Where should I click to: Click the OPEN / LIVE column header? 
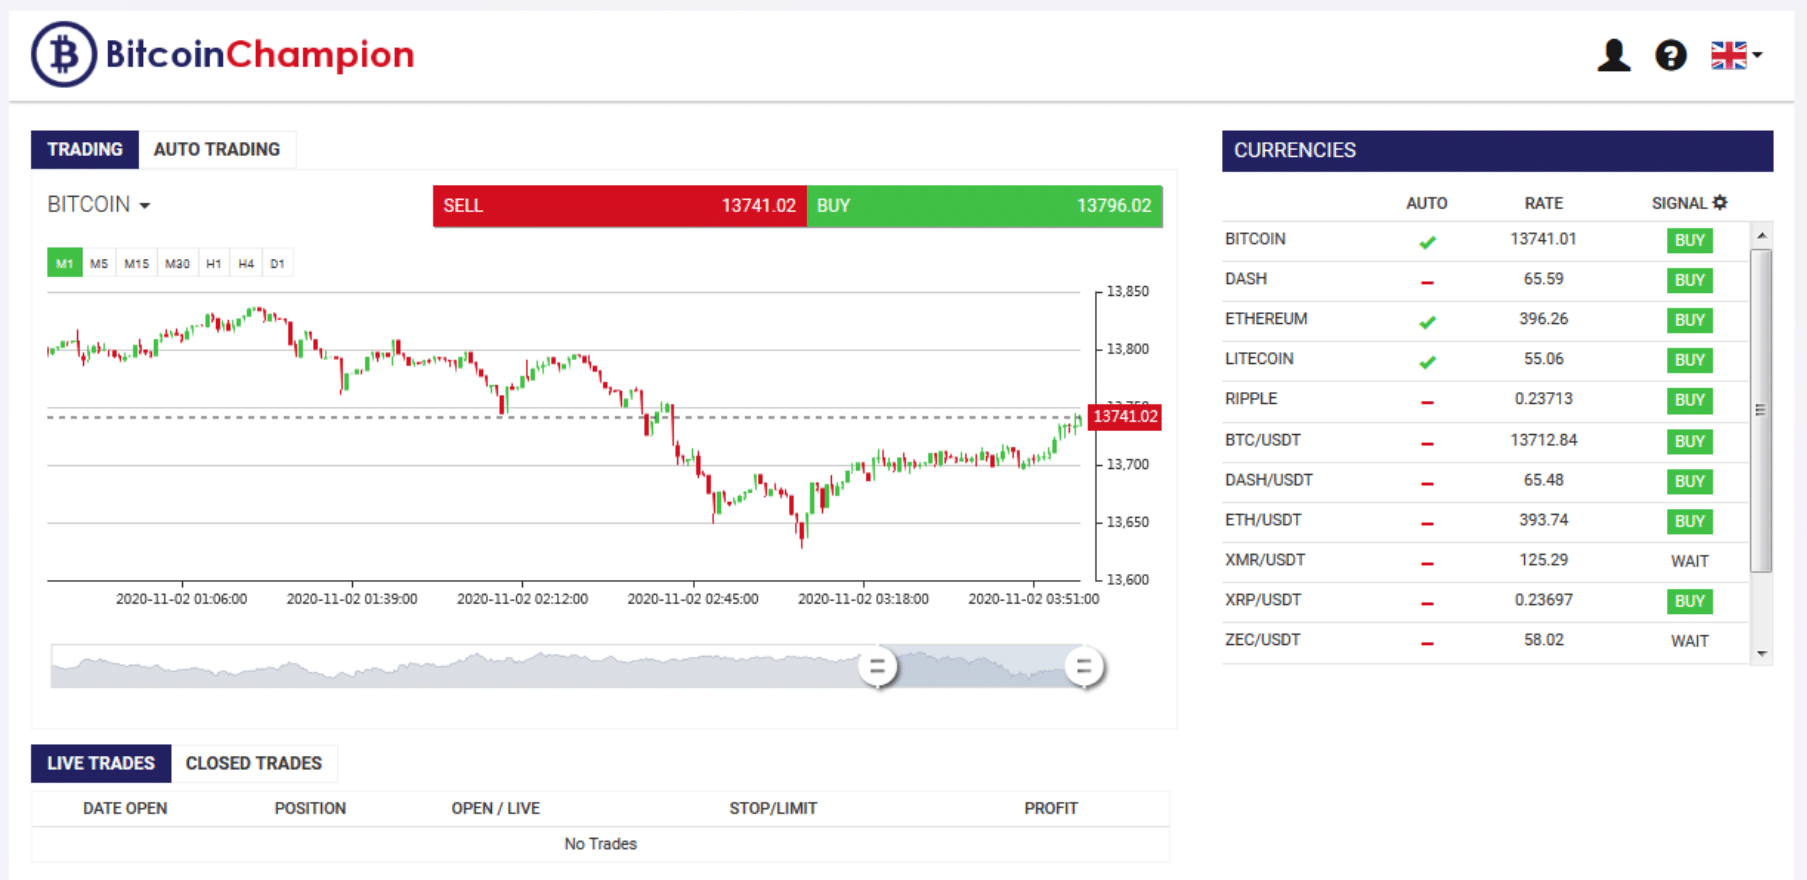click(495, 808)
